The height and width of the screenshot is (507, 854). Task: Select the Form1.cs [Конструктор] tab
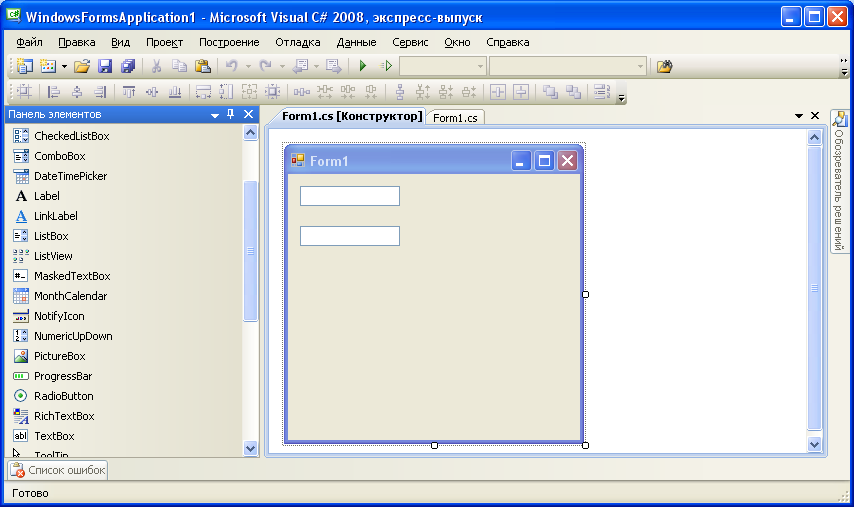[x=352, y=116]
